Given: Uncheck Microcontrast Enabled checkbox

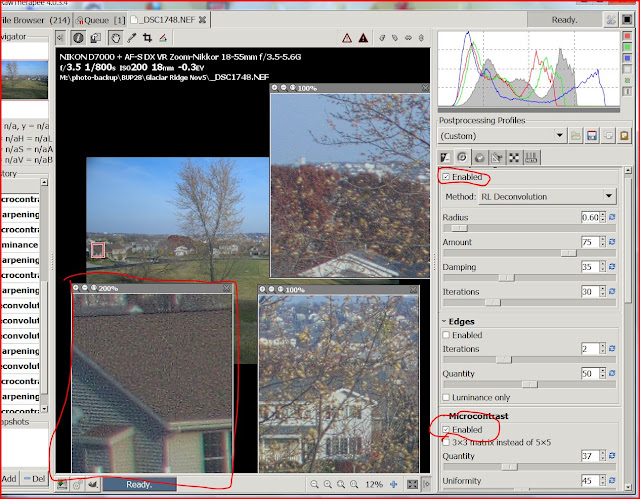Looking at the screenshot, I should click(x=446, y=430).
